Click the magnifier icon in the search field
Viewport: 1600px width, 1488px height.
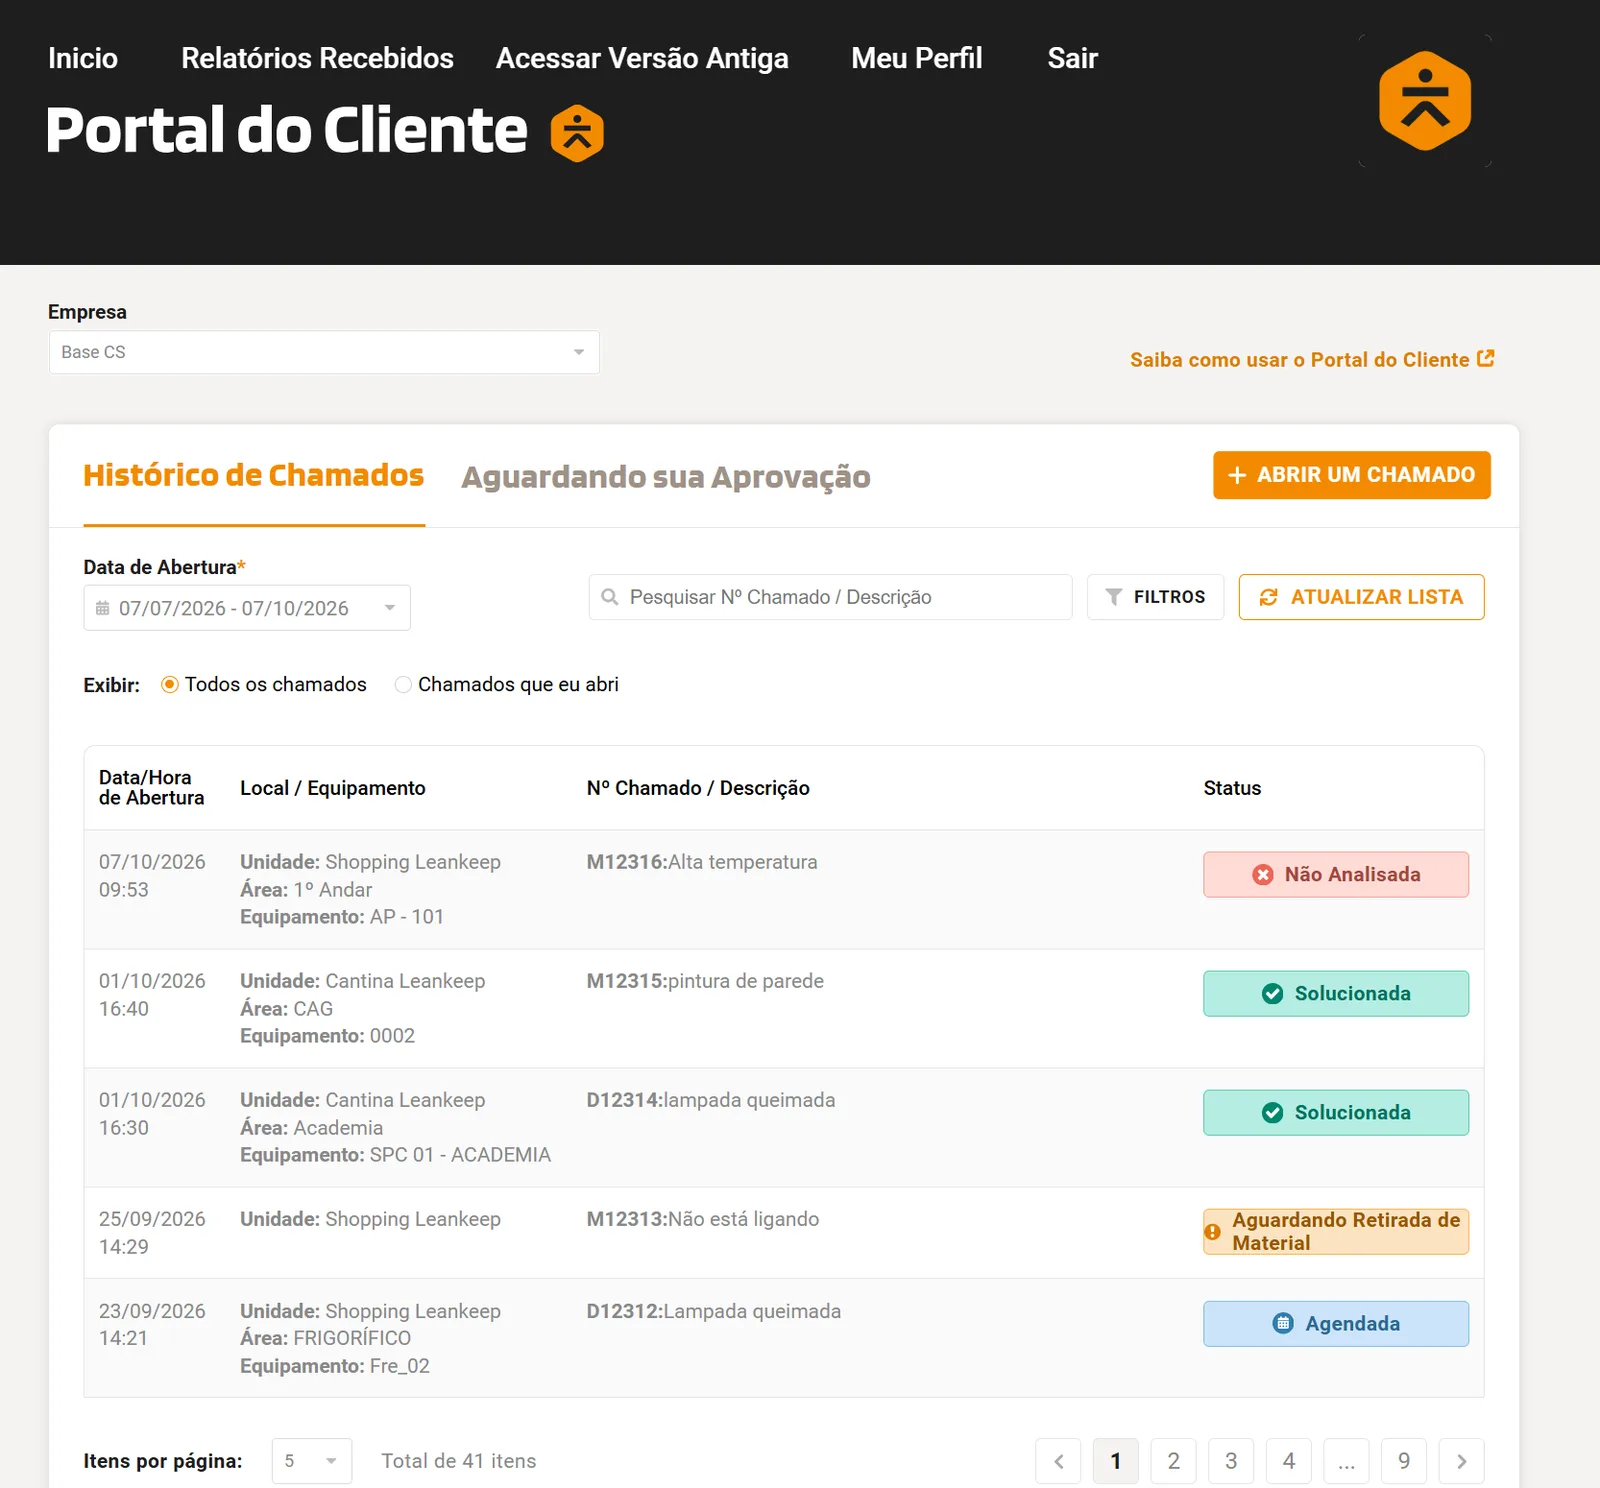pyautogui.click(x=609, y=597)
